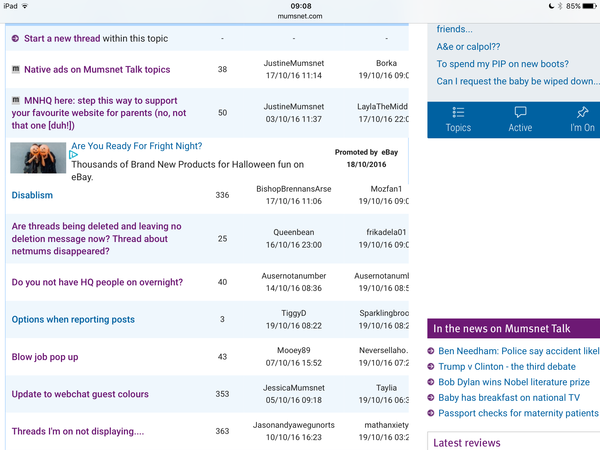Open 'friends...' link at top of sidebar
The image size is (600, 450).
click(x=455, y=29)
